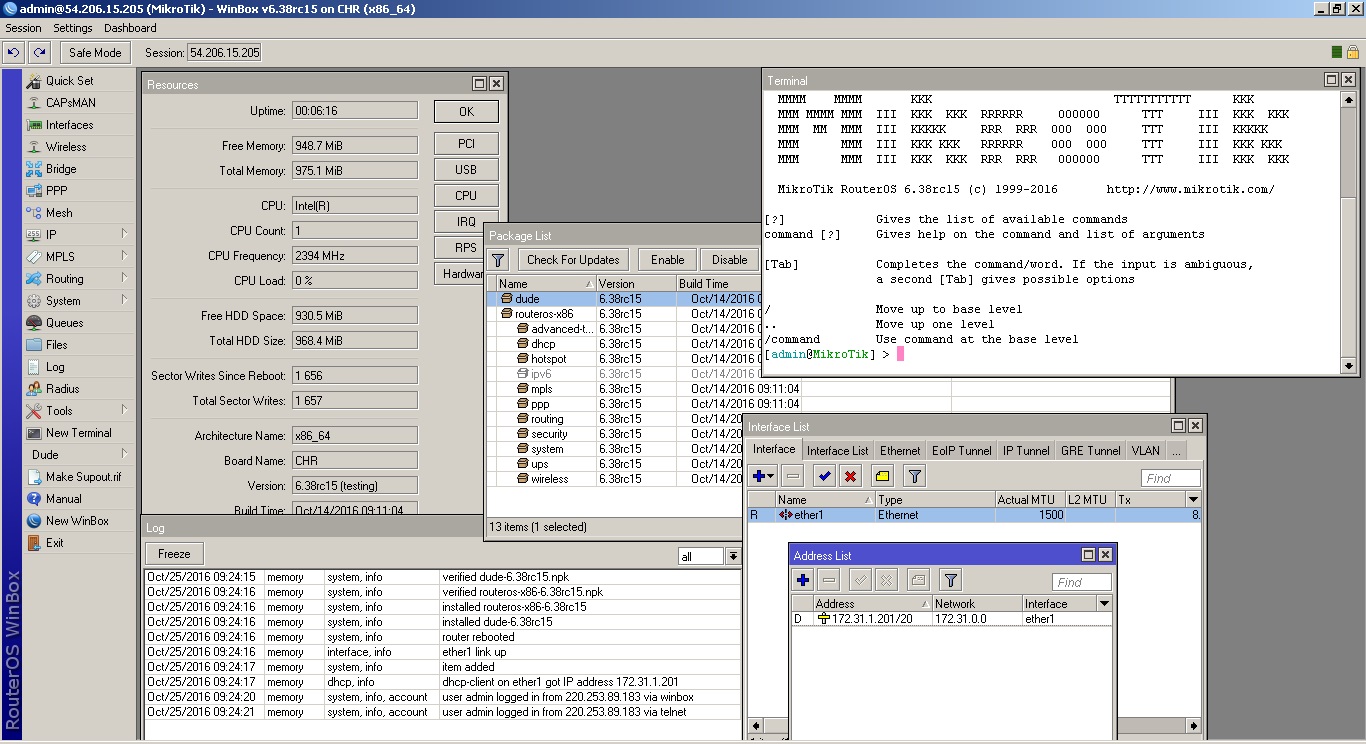Open the column dropdown in Interface List header
Image resolution: width=1366 pixels, height=744 pixels.
(1192, 499)
